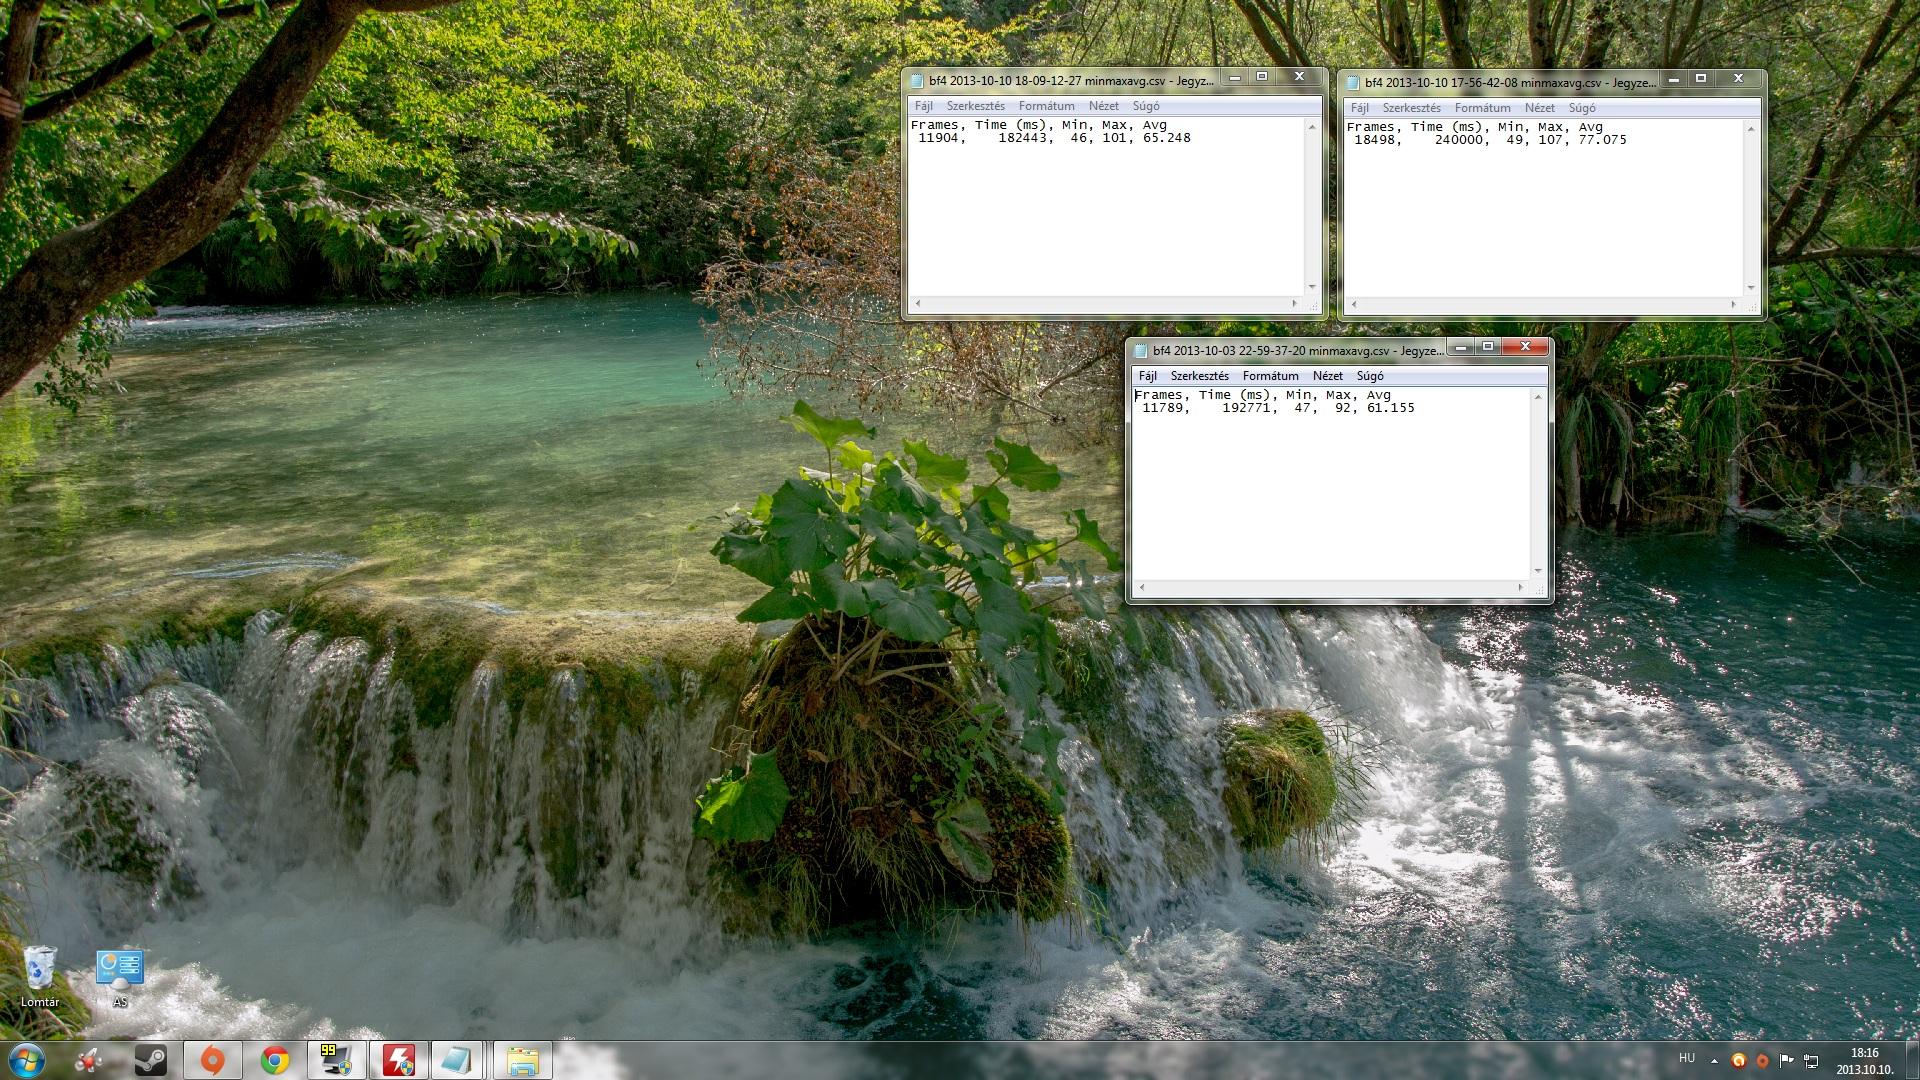Open the Notepad taskbar button

click(458, 1060)
